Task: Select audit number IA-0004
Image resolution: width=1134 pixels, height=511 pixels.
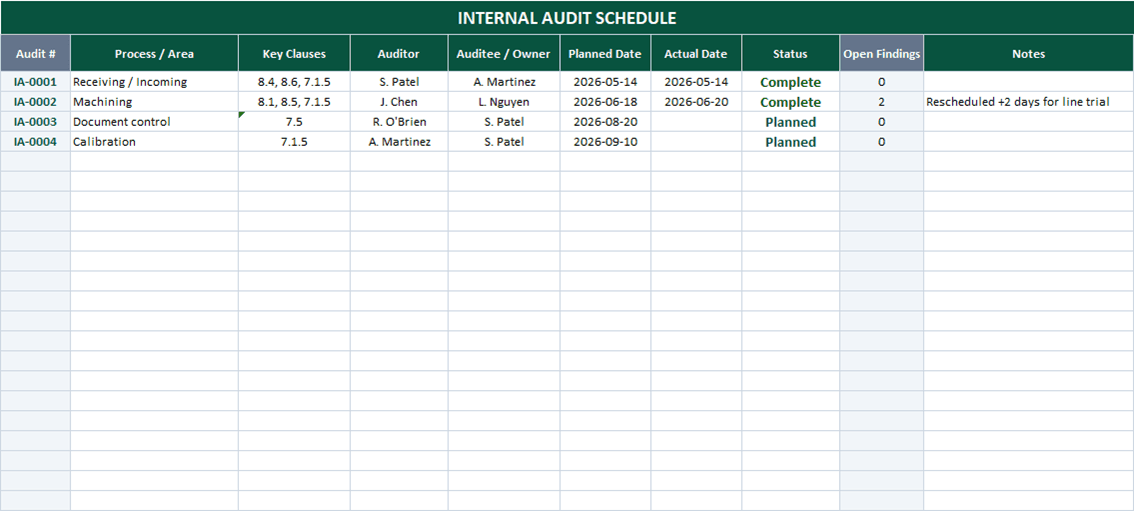Action: [35, 142]
